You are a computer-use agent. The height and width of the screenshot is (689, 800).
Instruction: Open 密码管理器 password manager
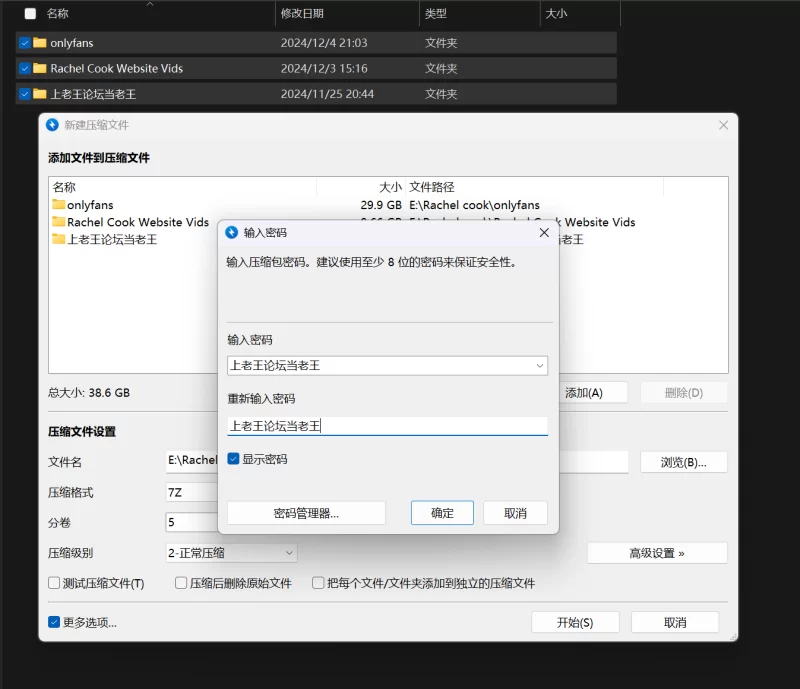306,513
